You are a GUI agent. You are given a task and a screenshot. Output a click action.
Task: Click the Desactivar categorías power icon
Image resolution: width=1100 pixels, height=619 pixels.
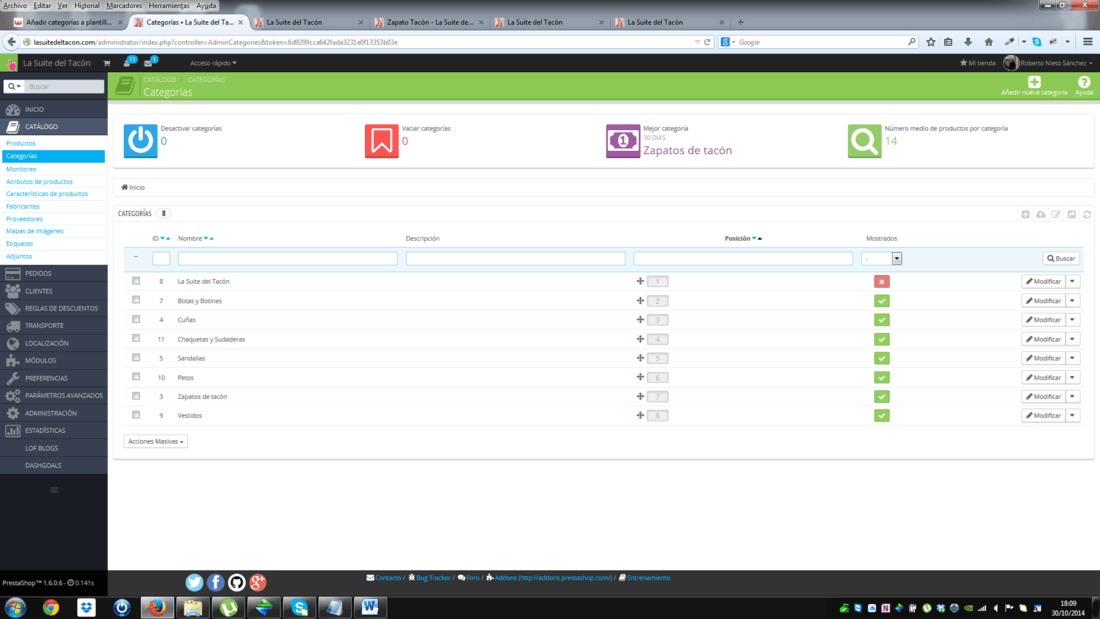(140, 141)
